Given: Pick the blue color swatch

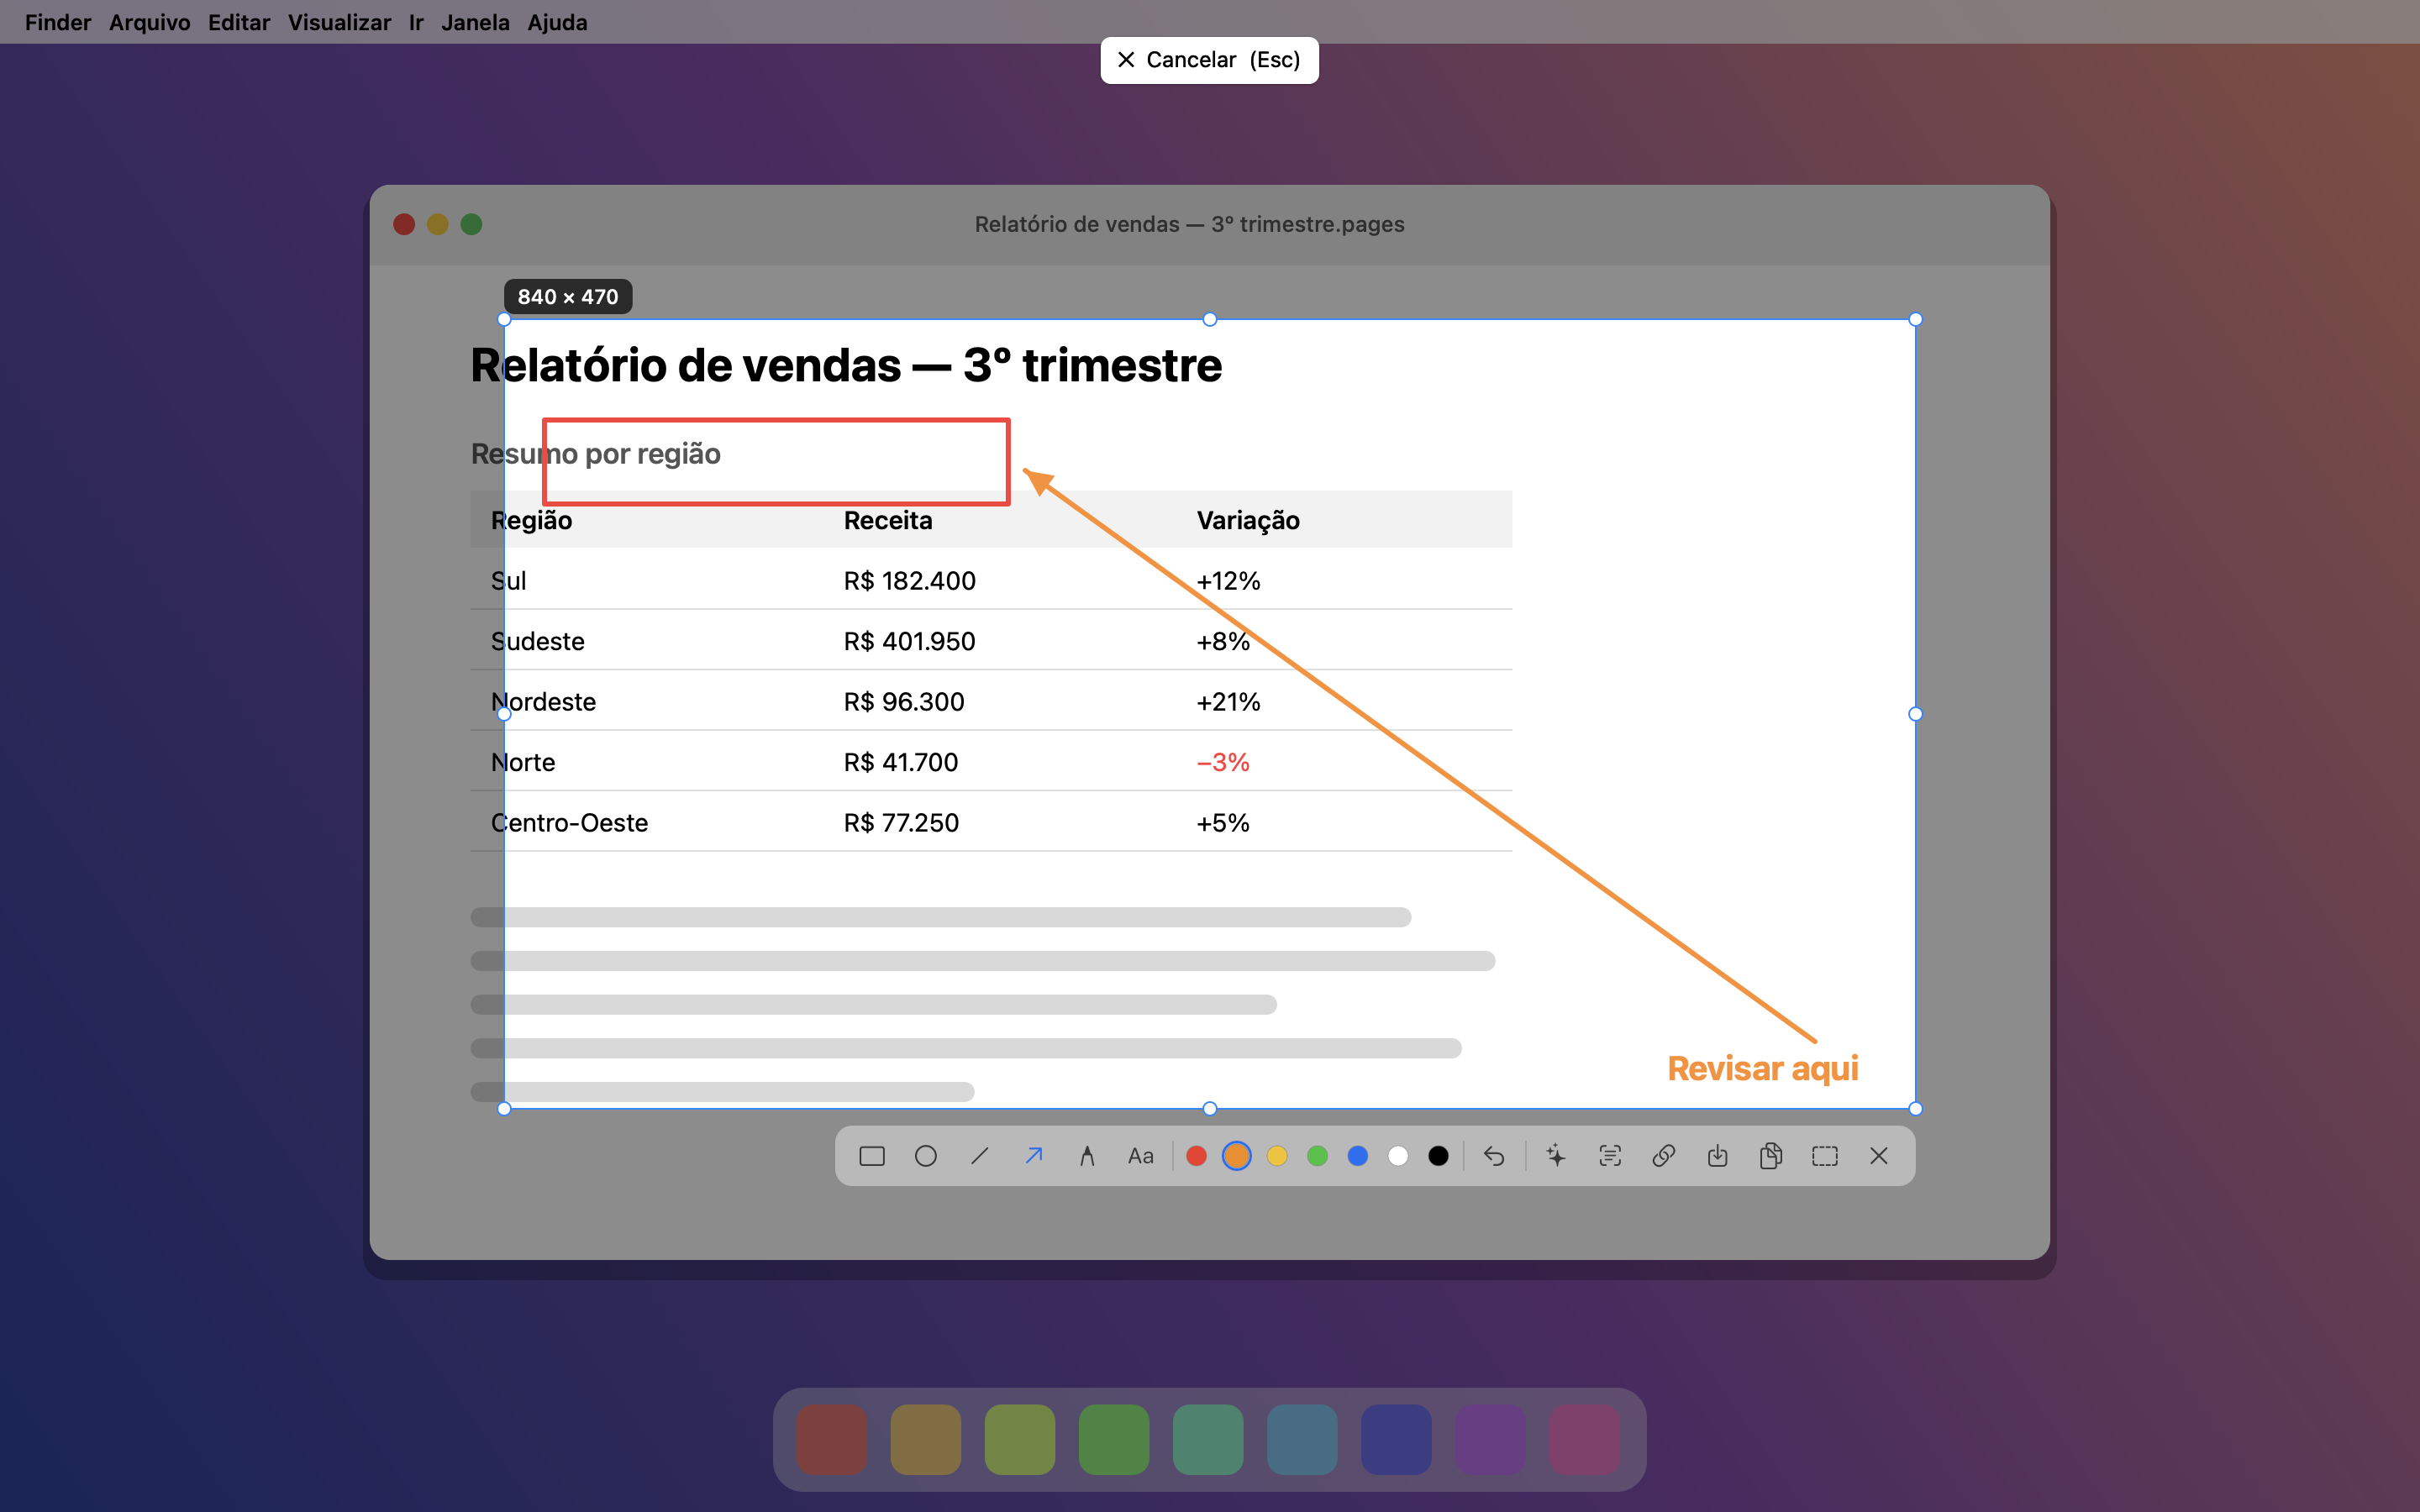Looking at the screenshot, I should 1358,1156.
